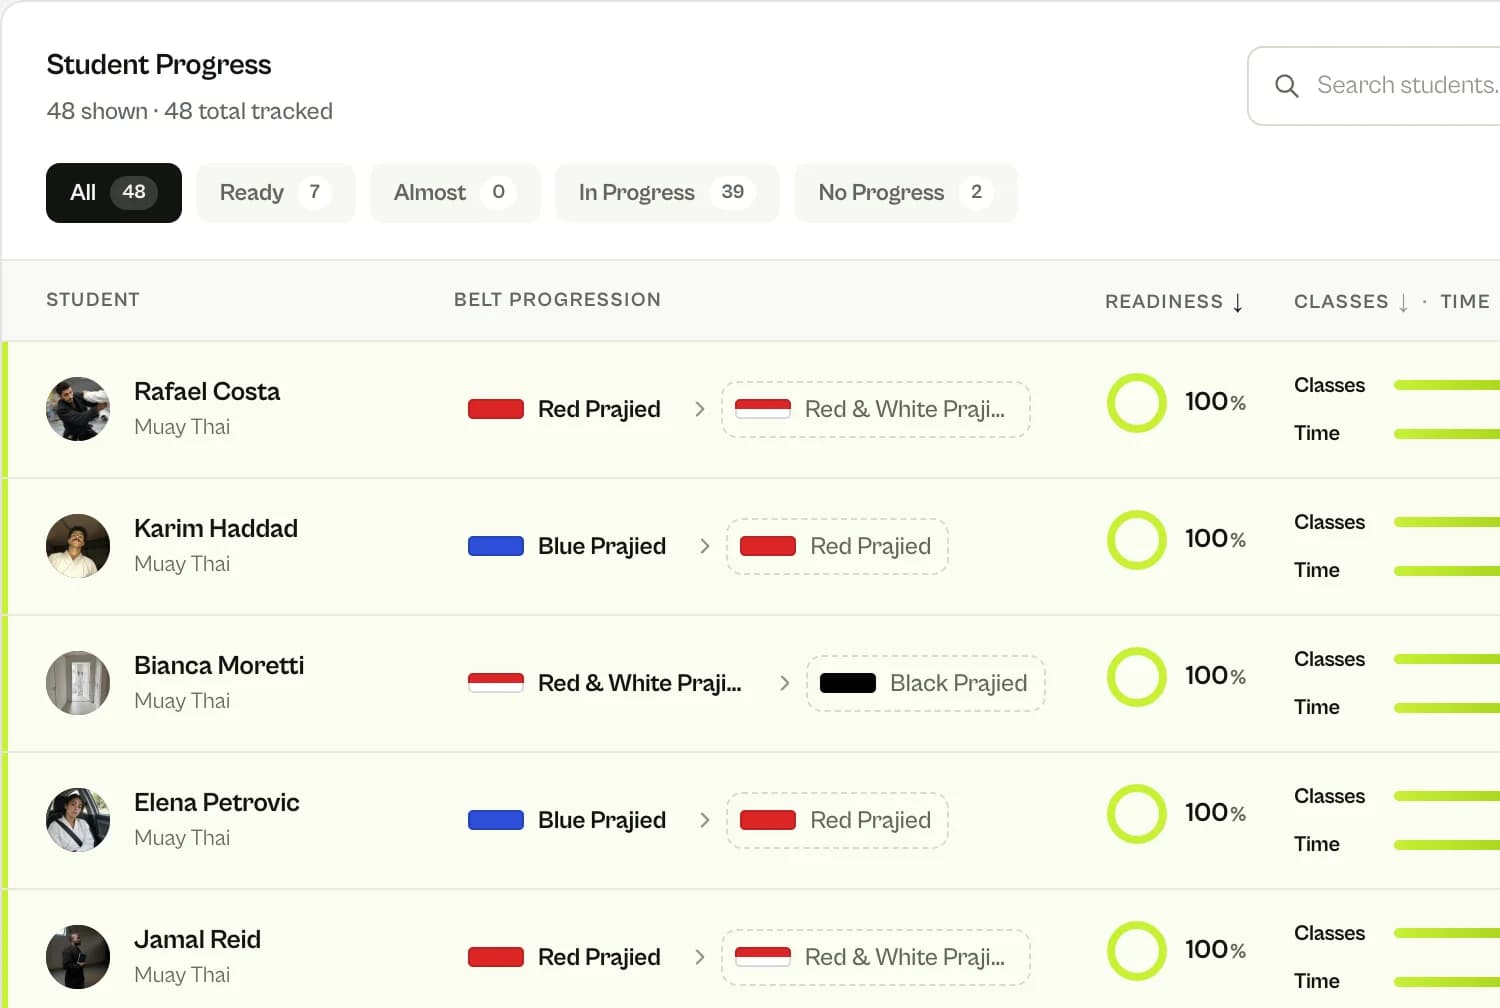Click Rafael Costa's red belt icon
Screen dimensions: 1500x1008
[x=496, y=409]
